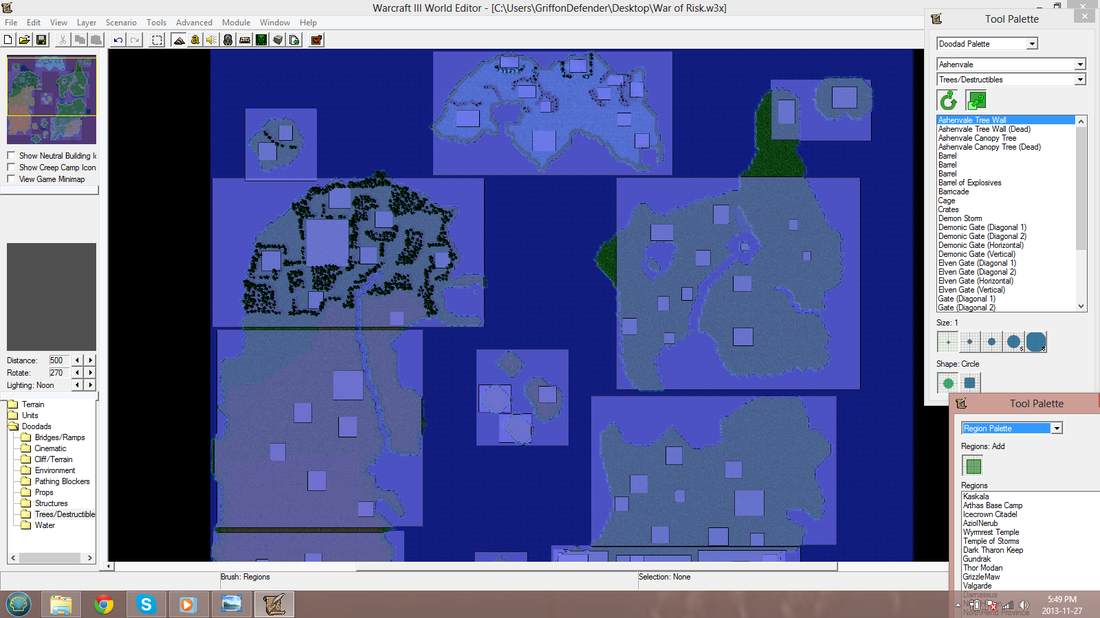Open the File menu

pyautogui.click(x=11, y=22)
